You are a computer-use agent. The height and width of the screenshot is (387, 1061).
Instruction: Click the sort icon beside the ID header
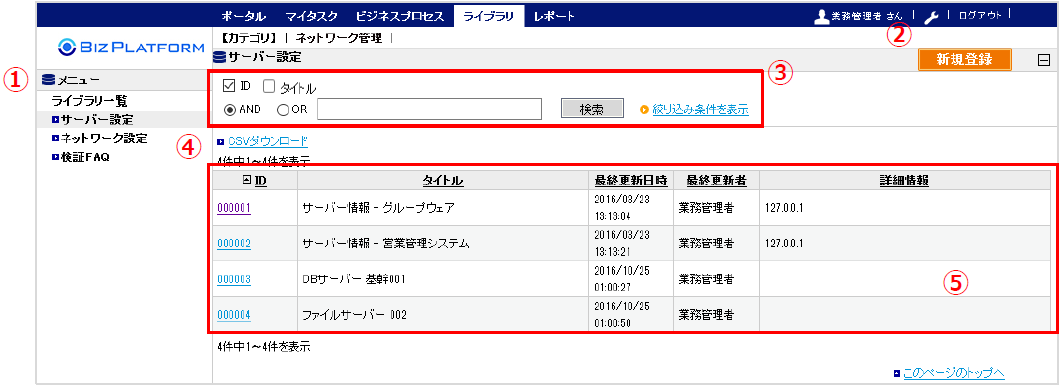point(246,180)
